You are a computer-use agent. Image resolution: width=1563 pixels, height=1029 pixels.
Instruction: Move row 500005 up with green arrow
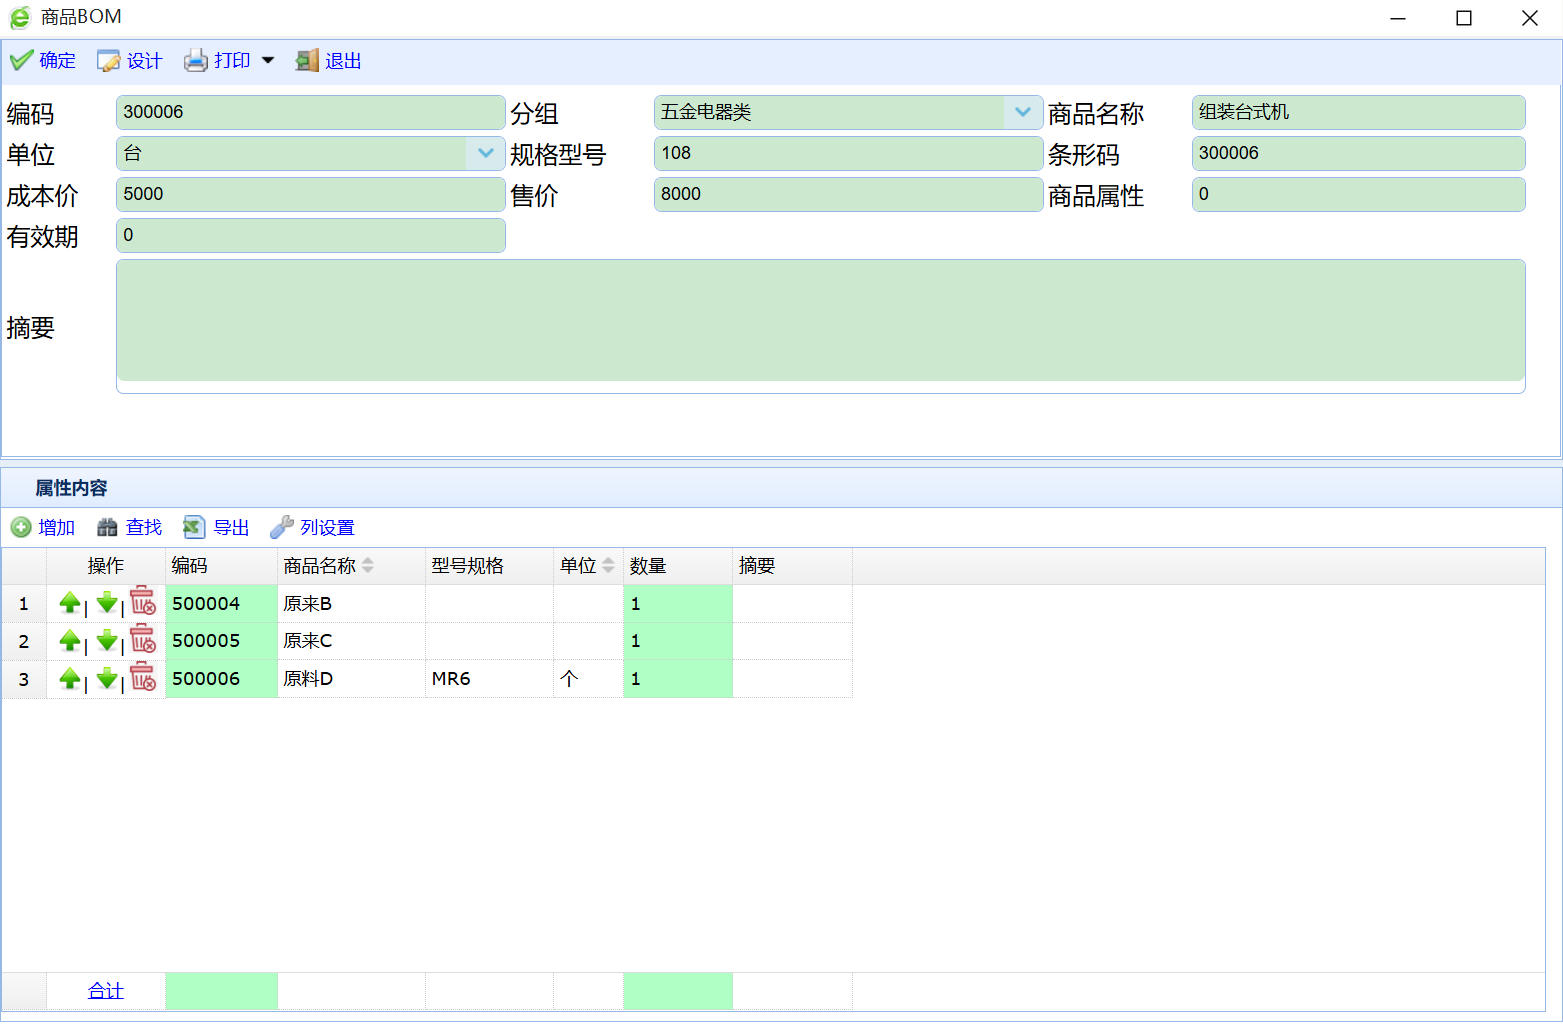pyautogui.click(x=70, y=641)
